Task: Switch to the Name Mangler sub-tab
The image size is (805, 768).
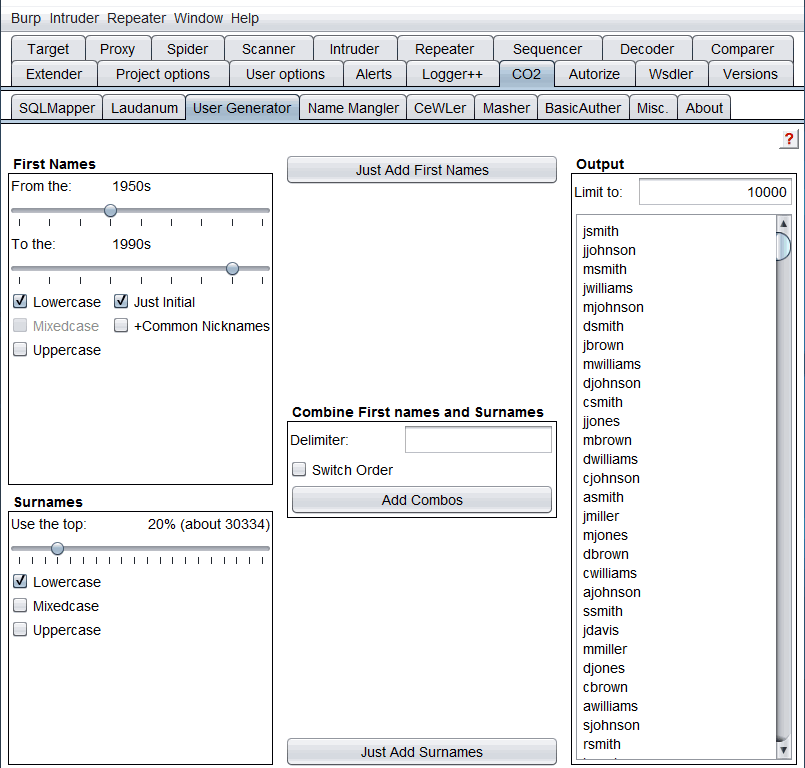Action: [353, 108]
